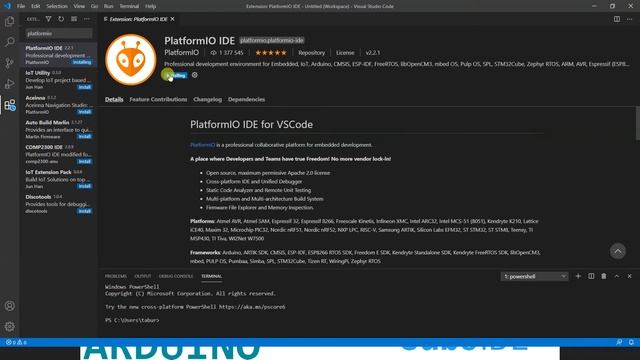This screenshot has width=640, height=360.
Task: Open editor more actions ellipsis
Action: 629,19
